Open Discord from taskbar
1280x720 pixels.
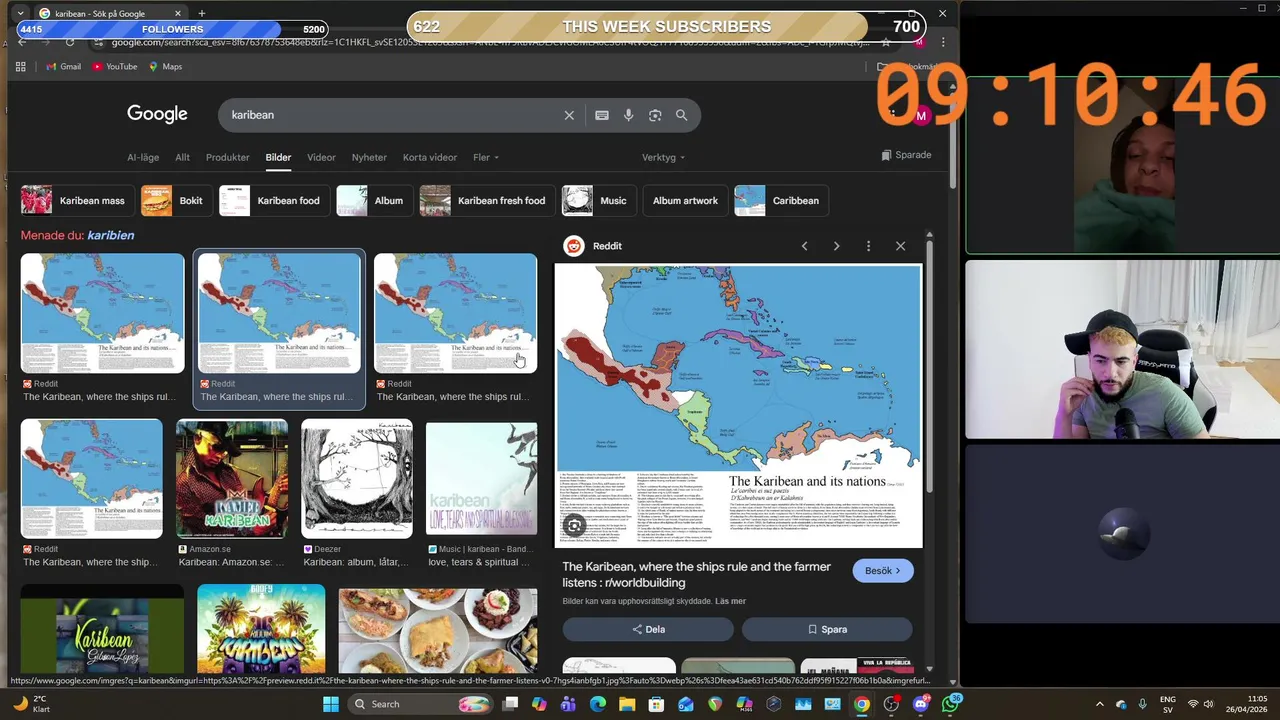pyautogui.click(x=920, y=704)
